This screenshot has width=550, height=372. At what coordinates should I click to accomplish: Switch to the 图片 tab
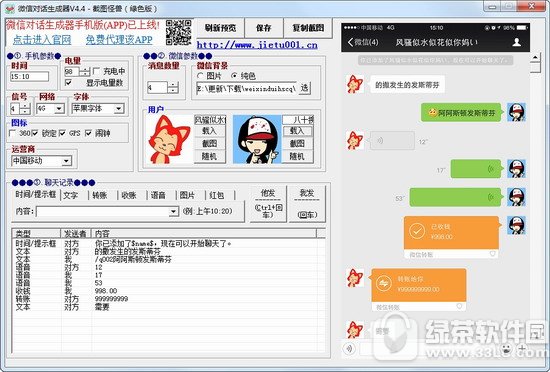pos(187,195)
